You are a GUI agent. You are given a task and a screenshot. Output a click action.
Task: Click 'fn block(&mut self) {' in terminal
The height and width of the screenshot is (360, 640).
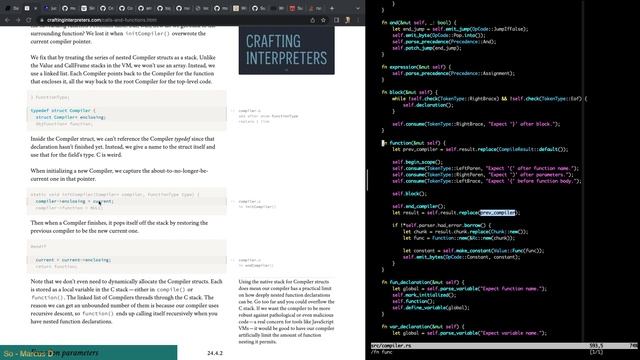(409, 92)
